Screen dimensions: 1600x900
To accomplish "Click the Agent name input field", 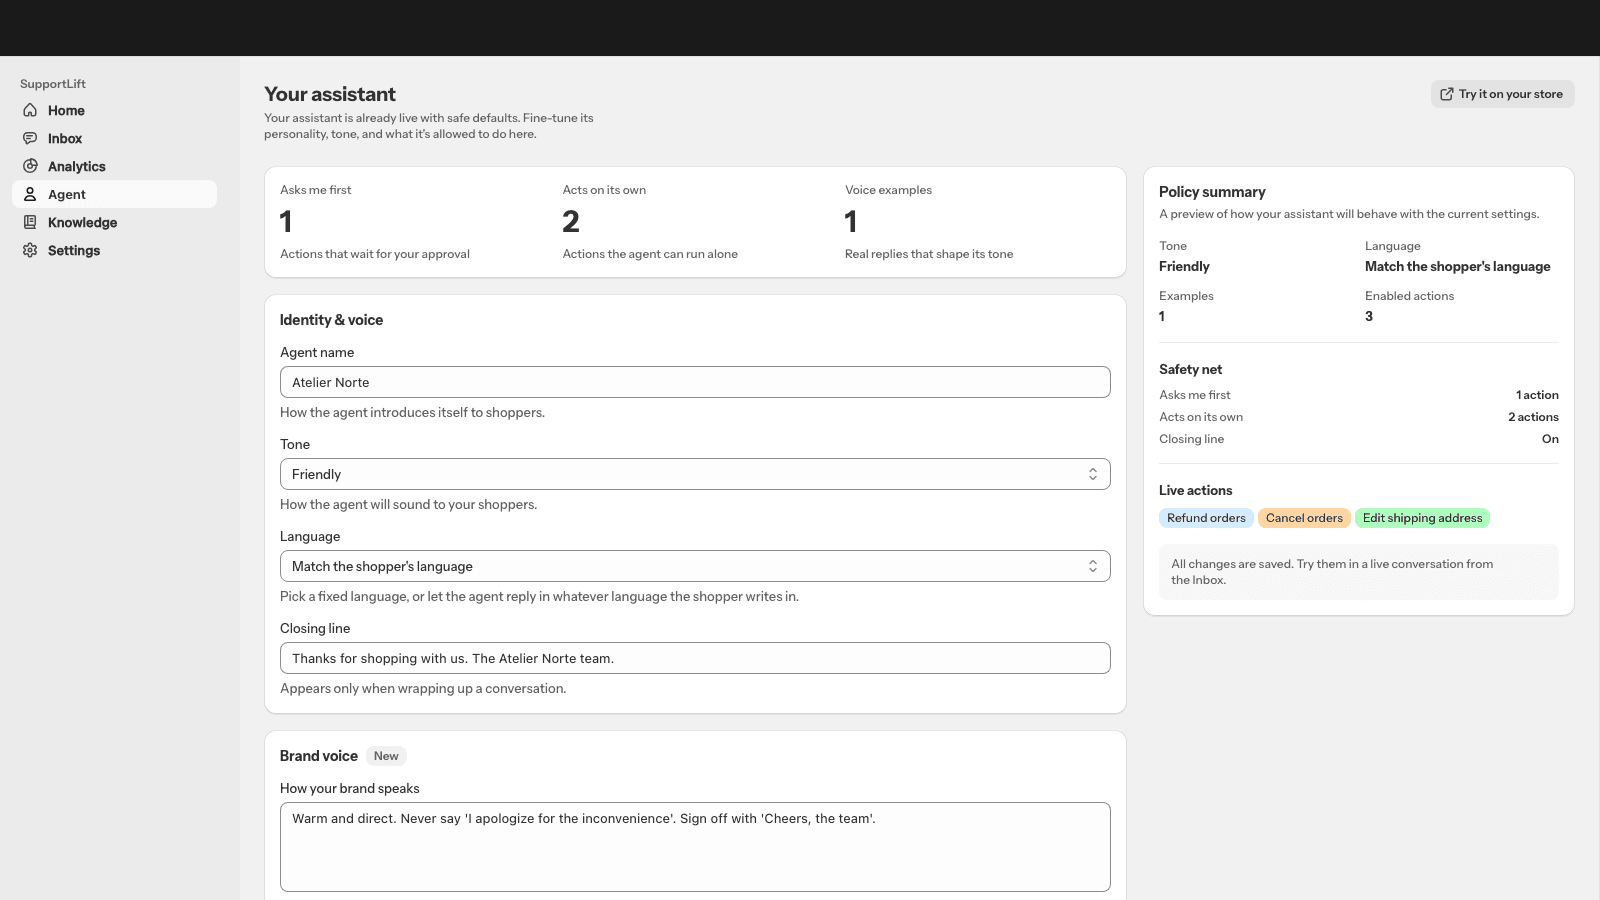I will click(x=695, y=382).
